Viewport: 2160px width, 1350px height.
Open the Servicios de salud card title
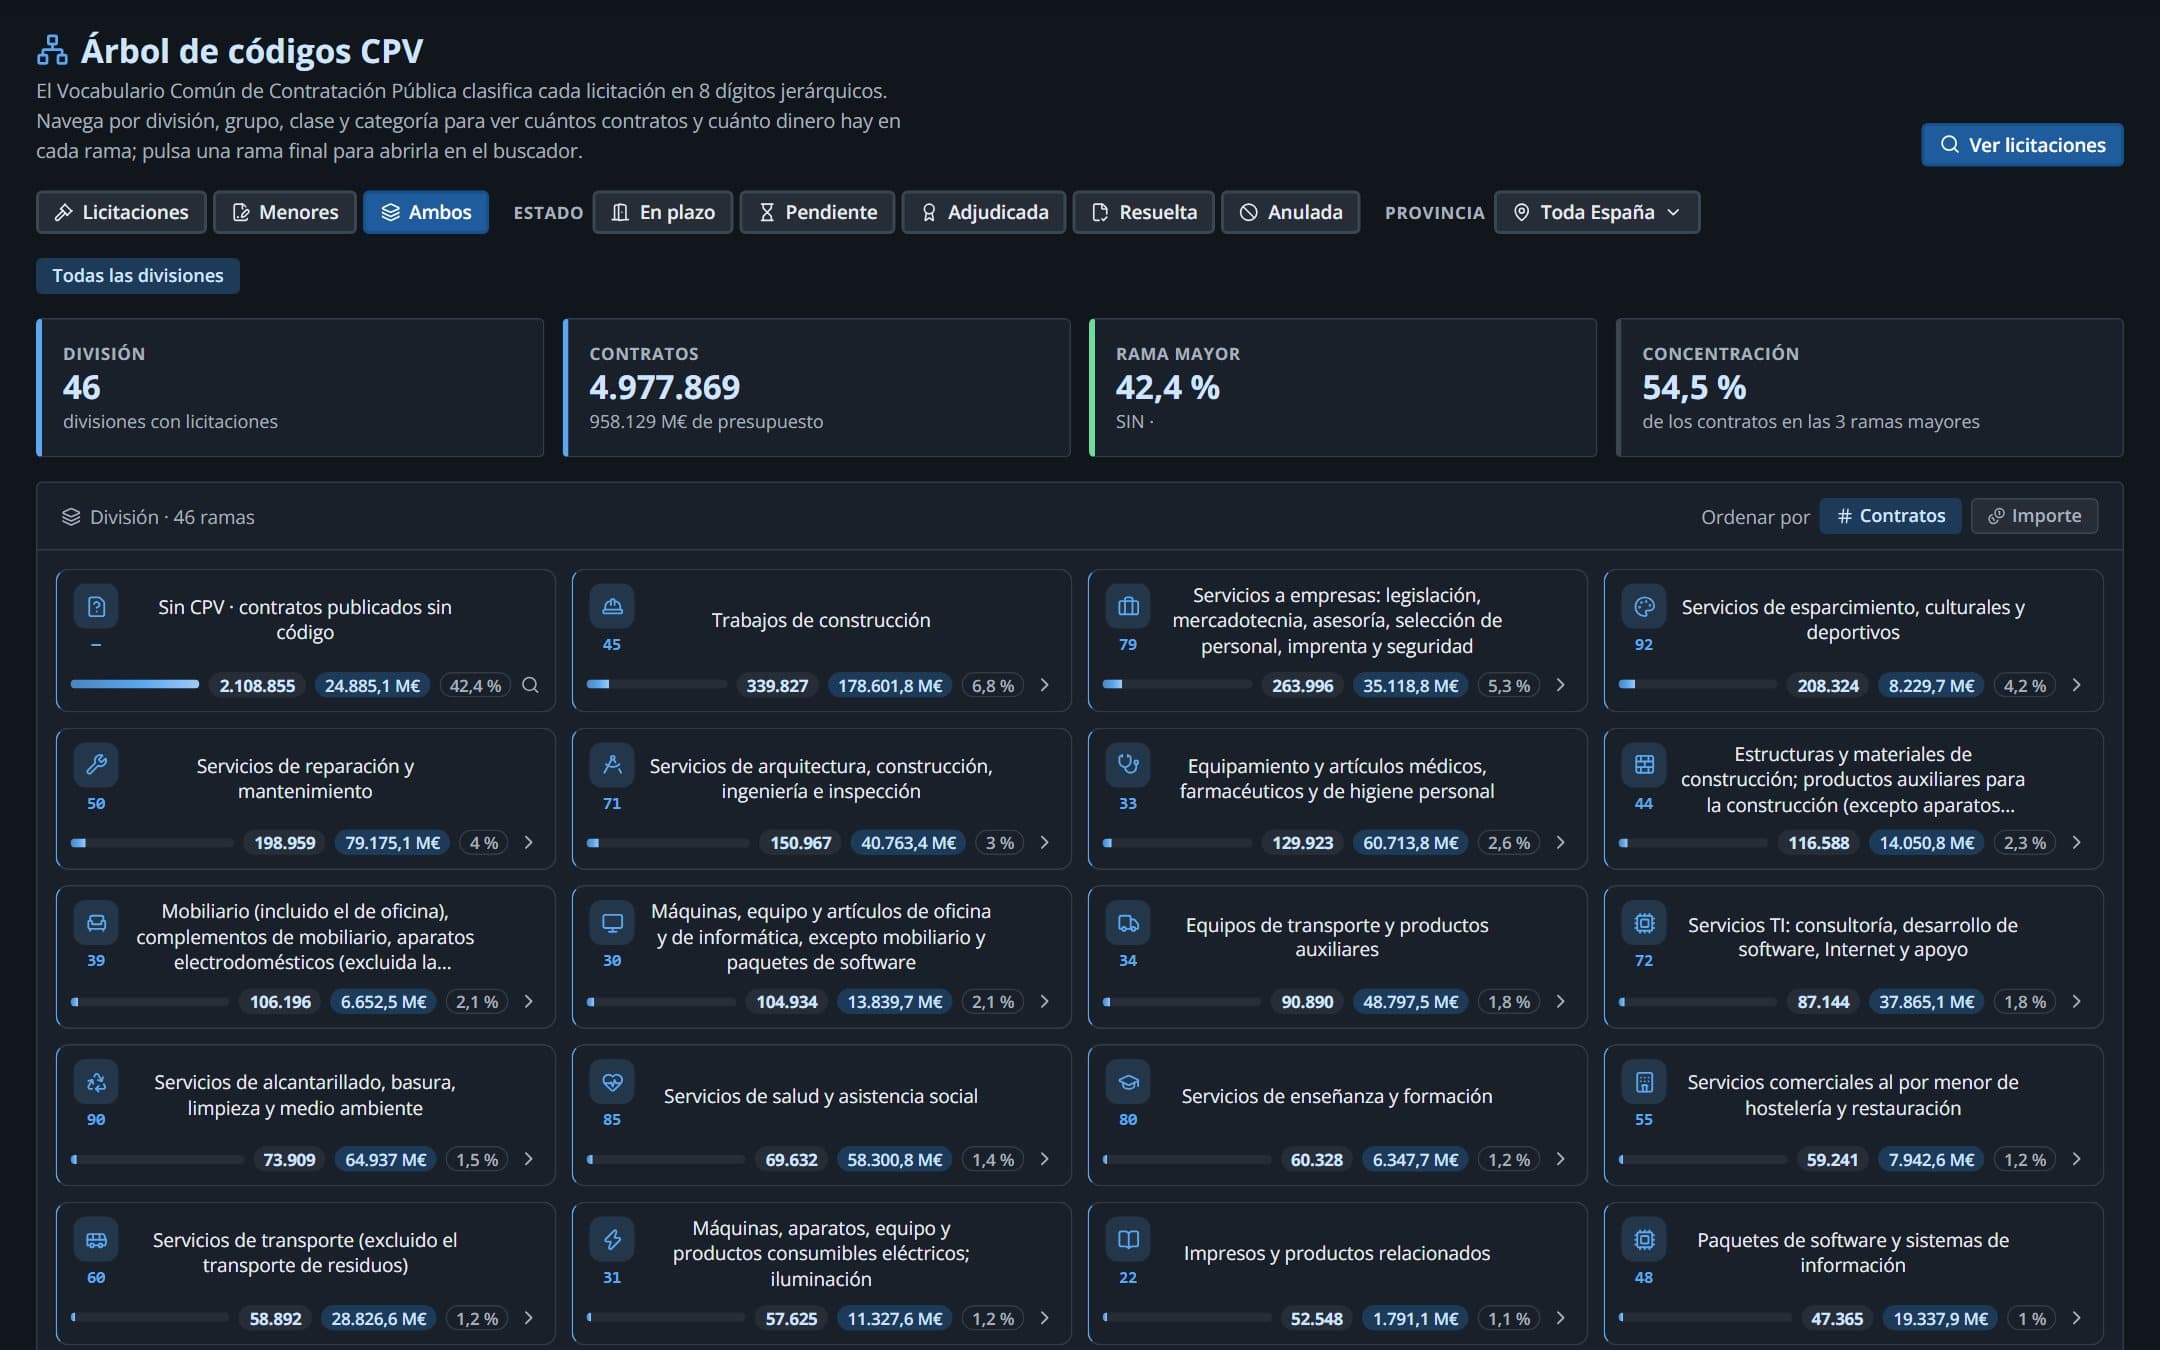tap(821, 1096)
